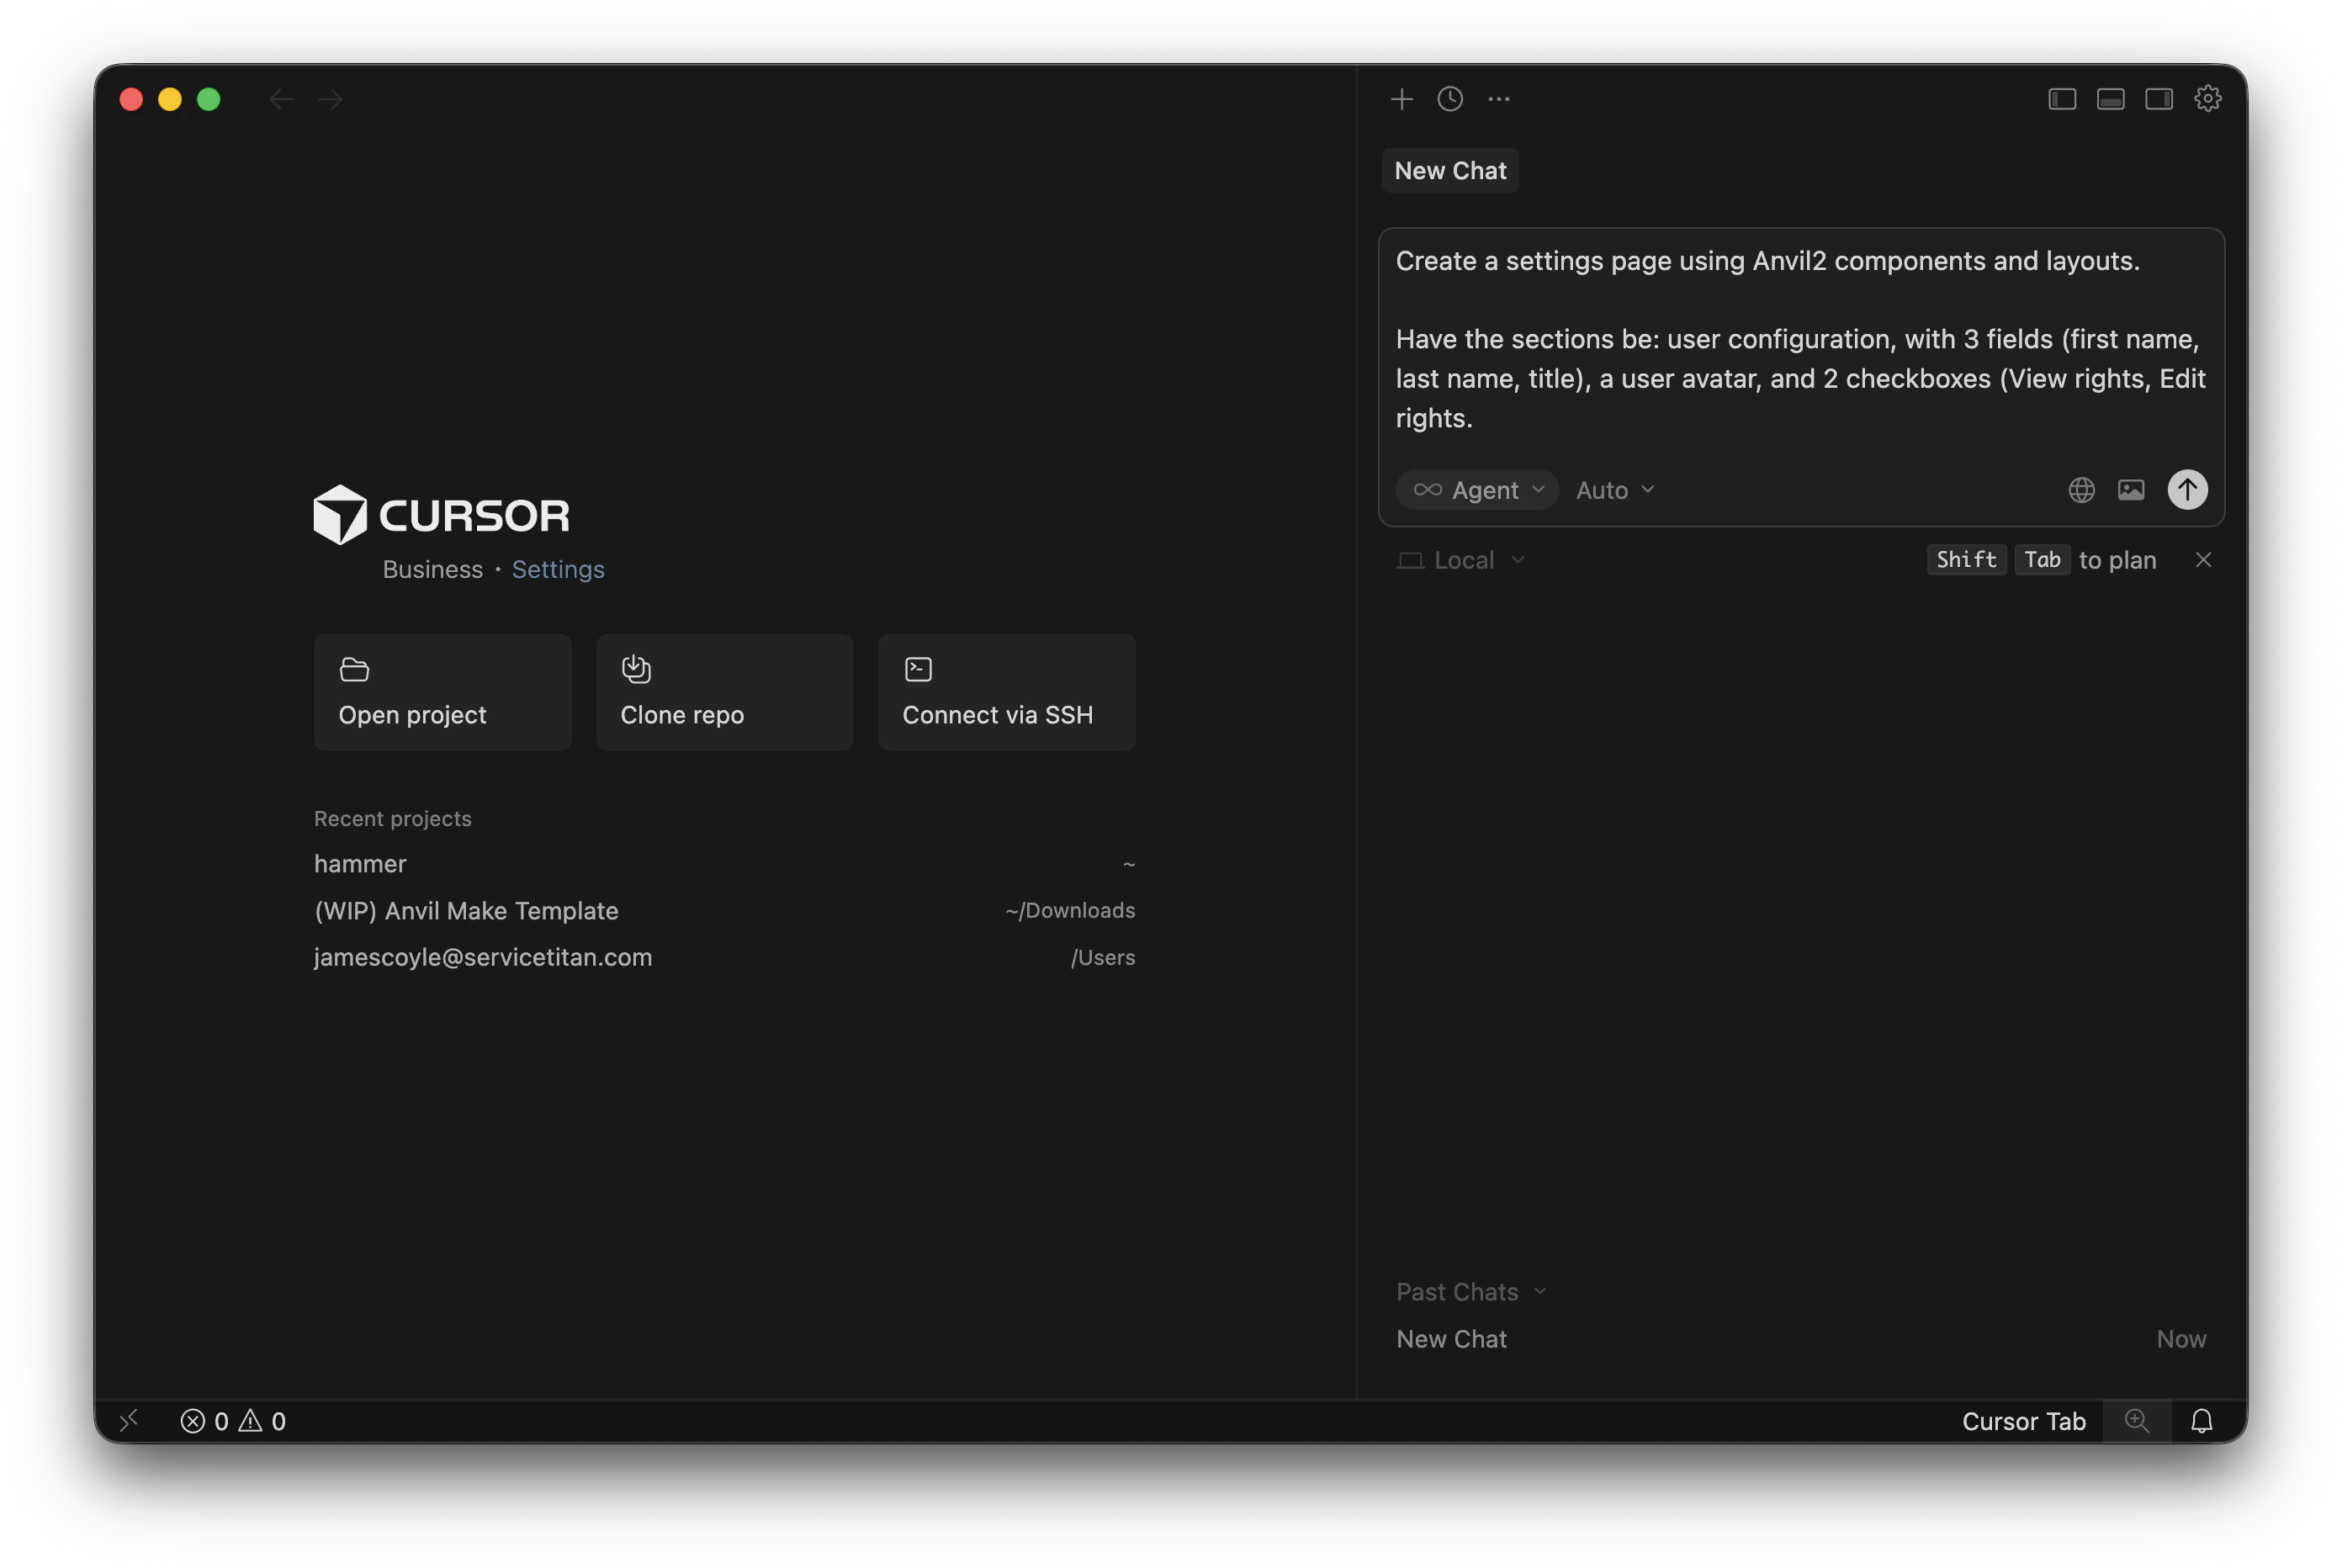Attach an image with the picture icon
Screen dimensions: 2342x1568
point(2131,490)
